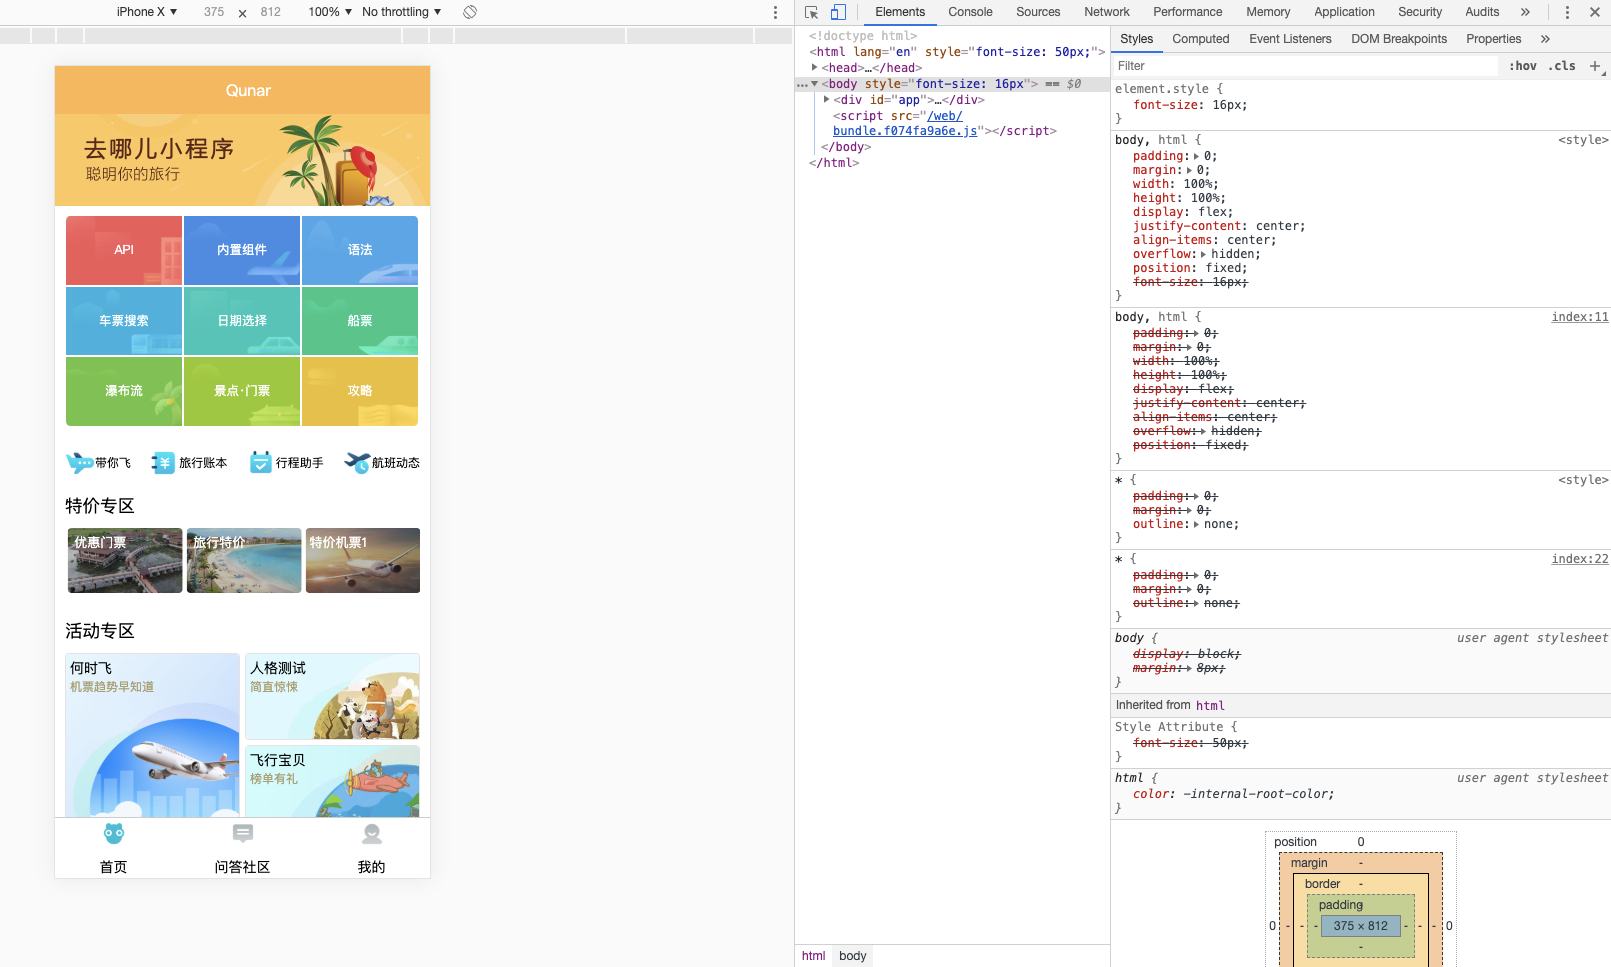Expand padding shorthand in first body rule

1196,156
